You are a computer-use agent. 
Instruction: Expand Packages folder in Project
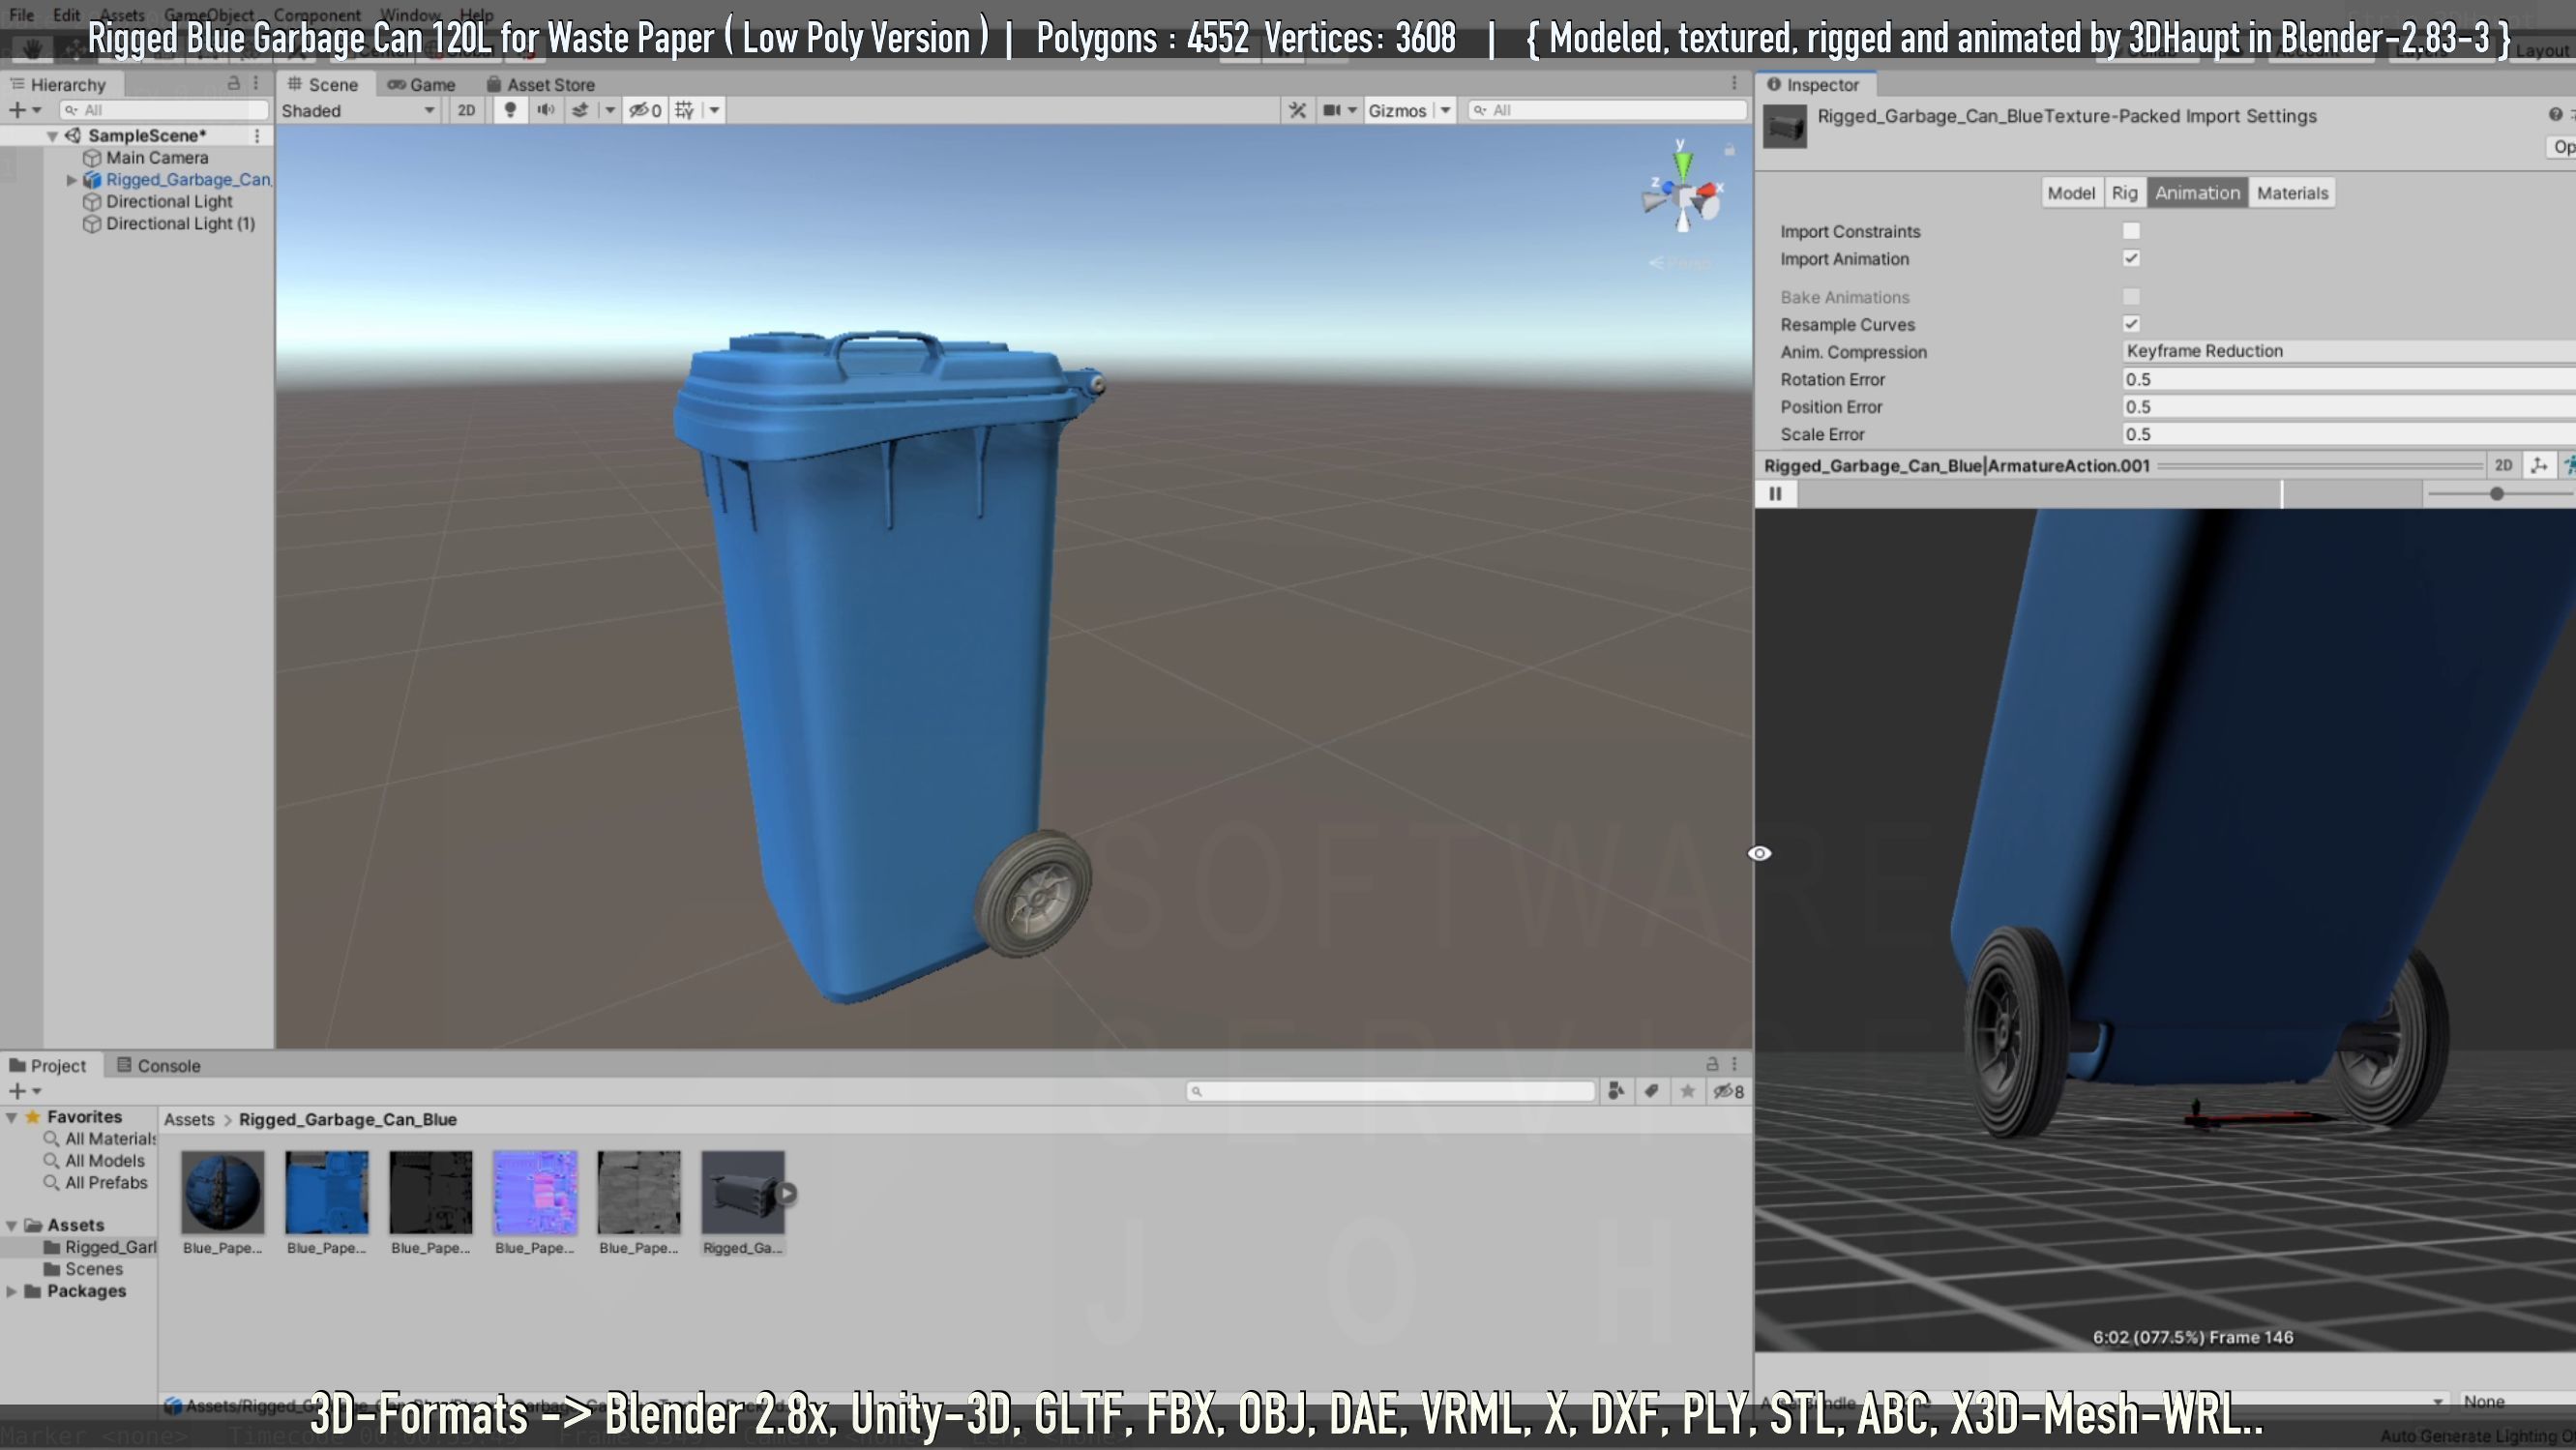12,1291
